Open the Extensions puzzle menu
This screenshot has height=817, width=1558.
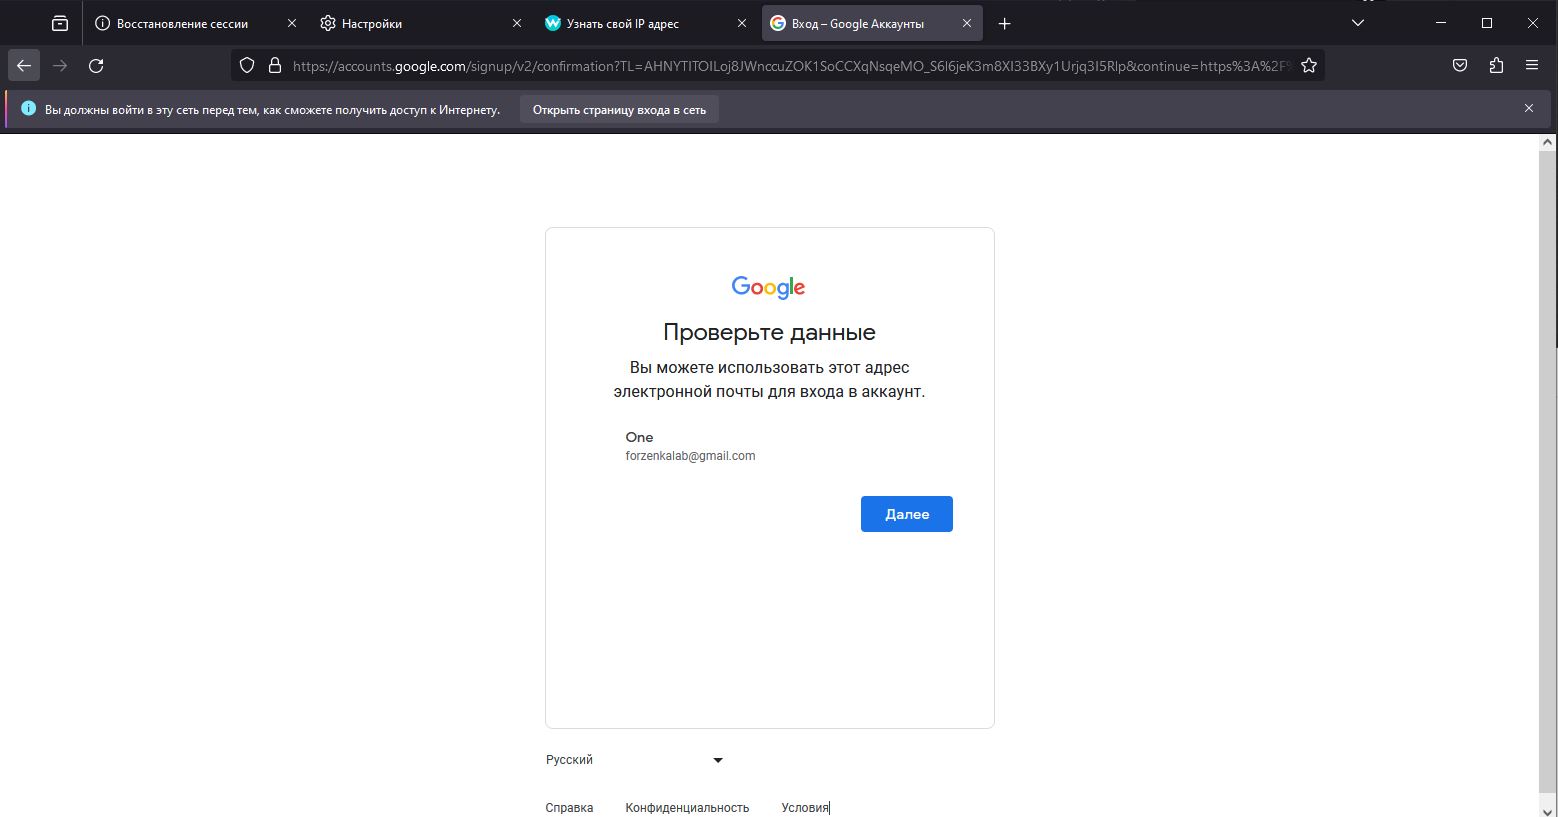point(1496,66)
